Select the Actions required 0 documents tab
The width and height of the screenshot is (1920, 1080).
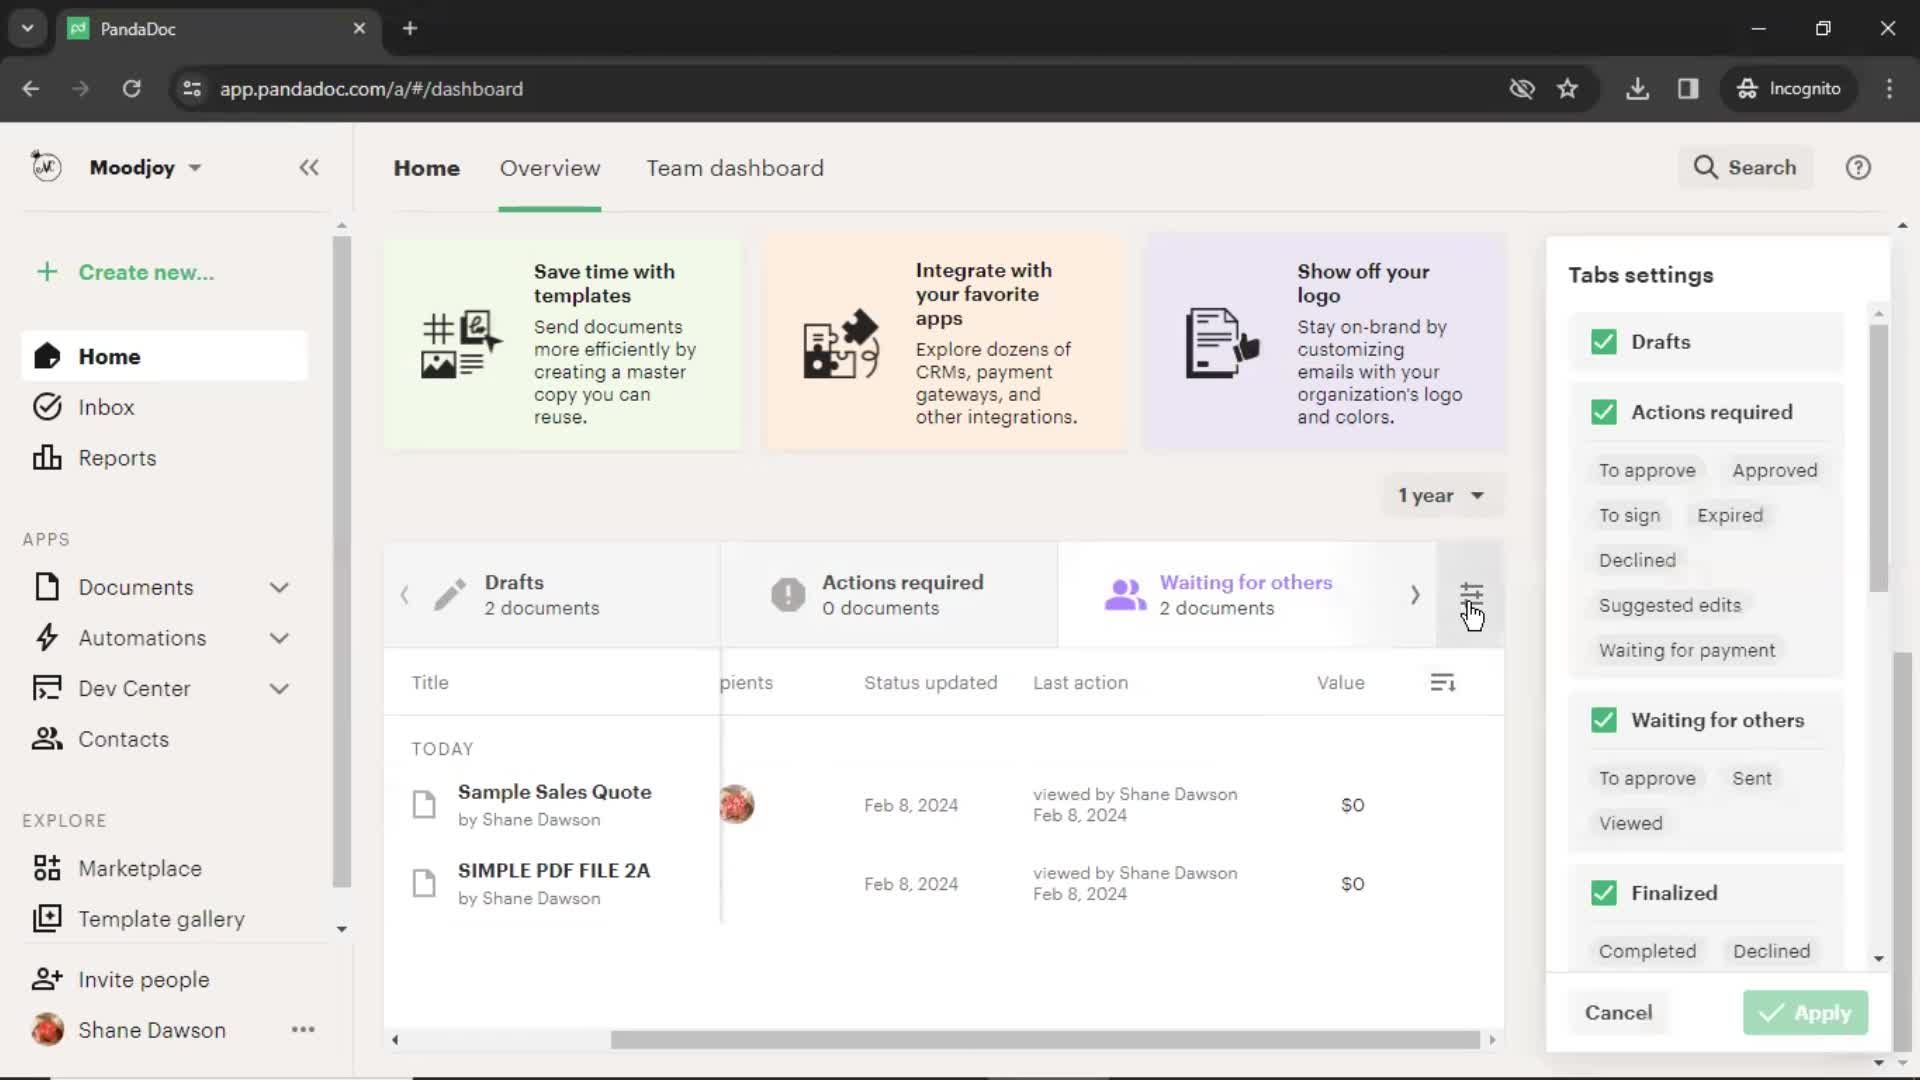coord(889,595)
